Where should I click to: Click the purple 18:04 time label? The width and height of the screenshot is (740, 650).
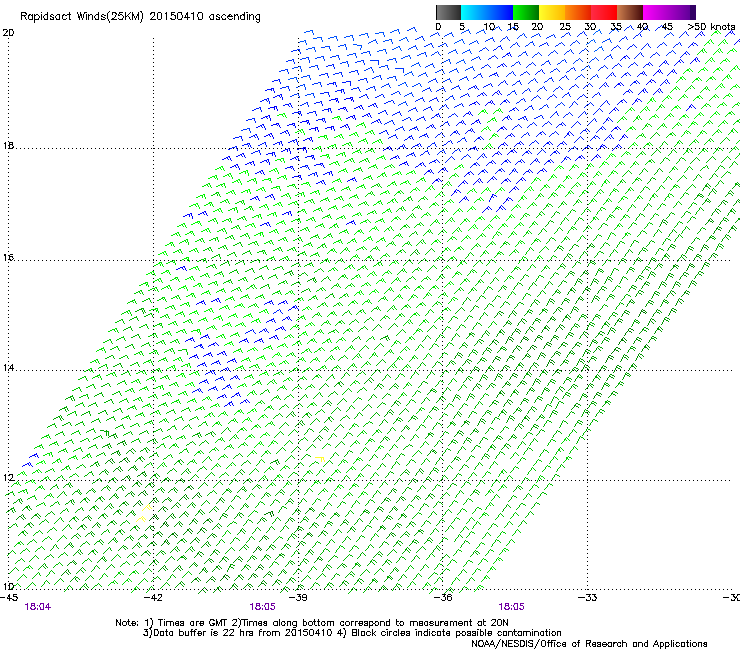tap(38, 607)
